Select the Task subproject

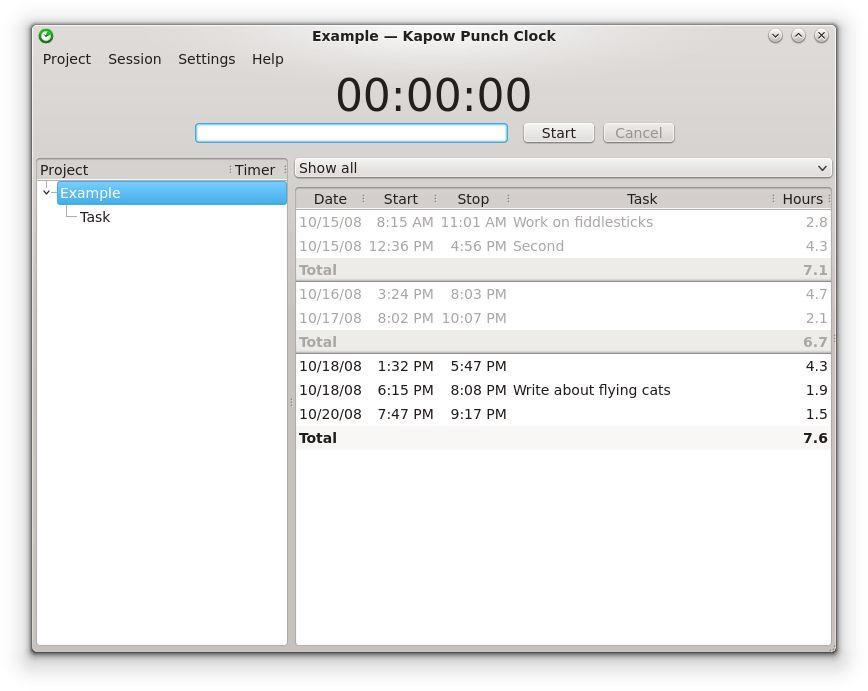(x=95, y=217)
